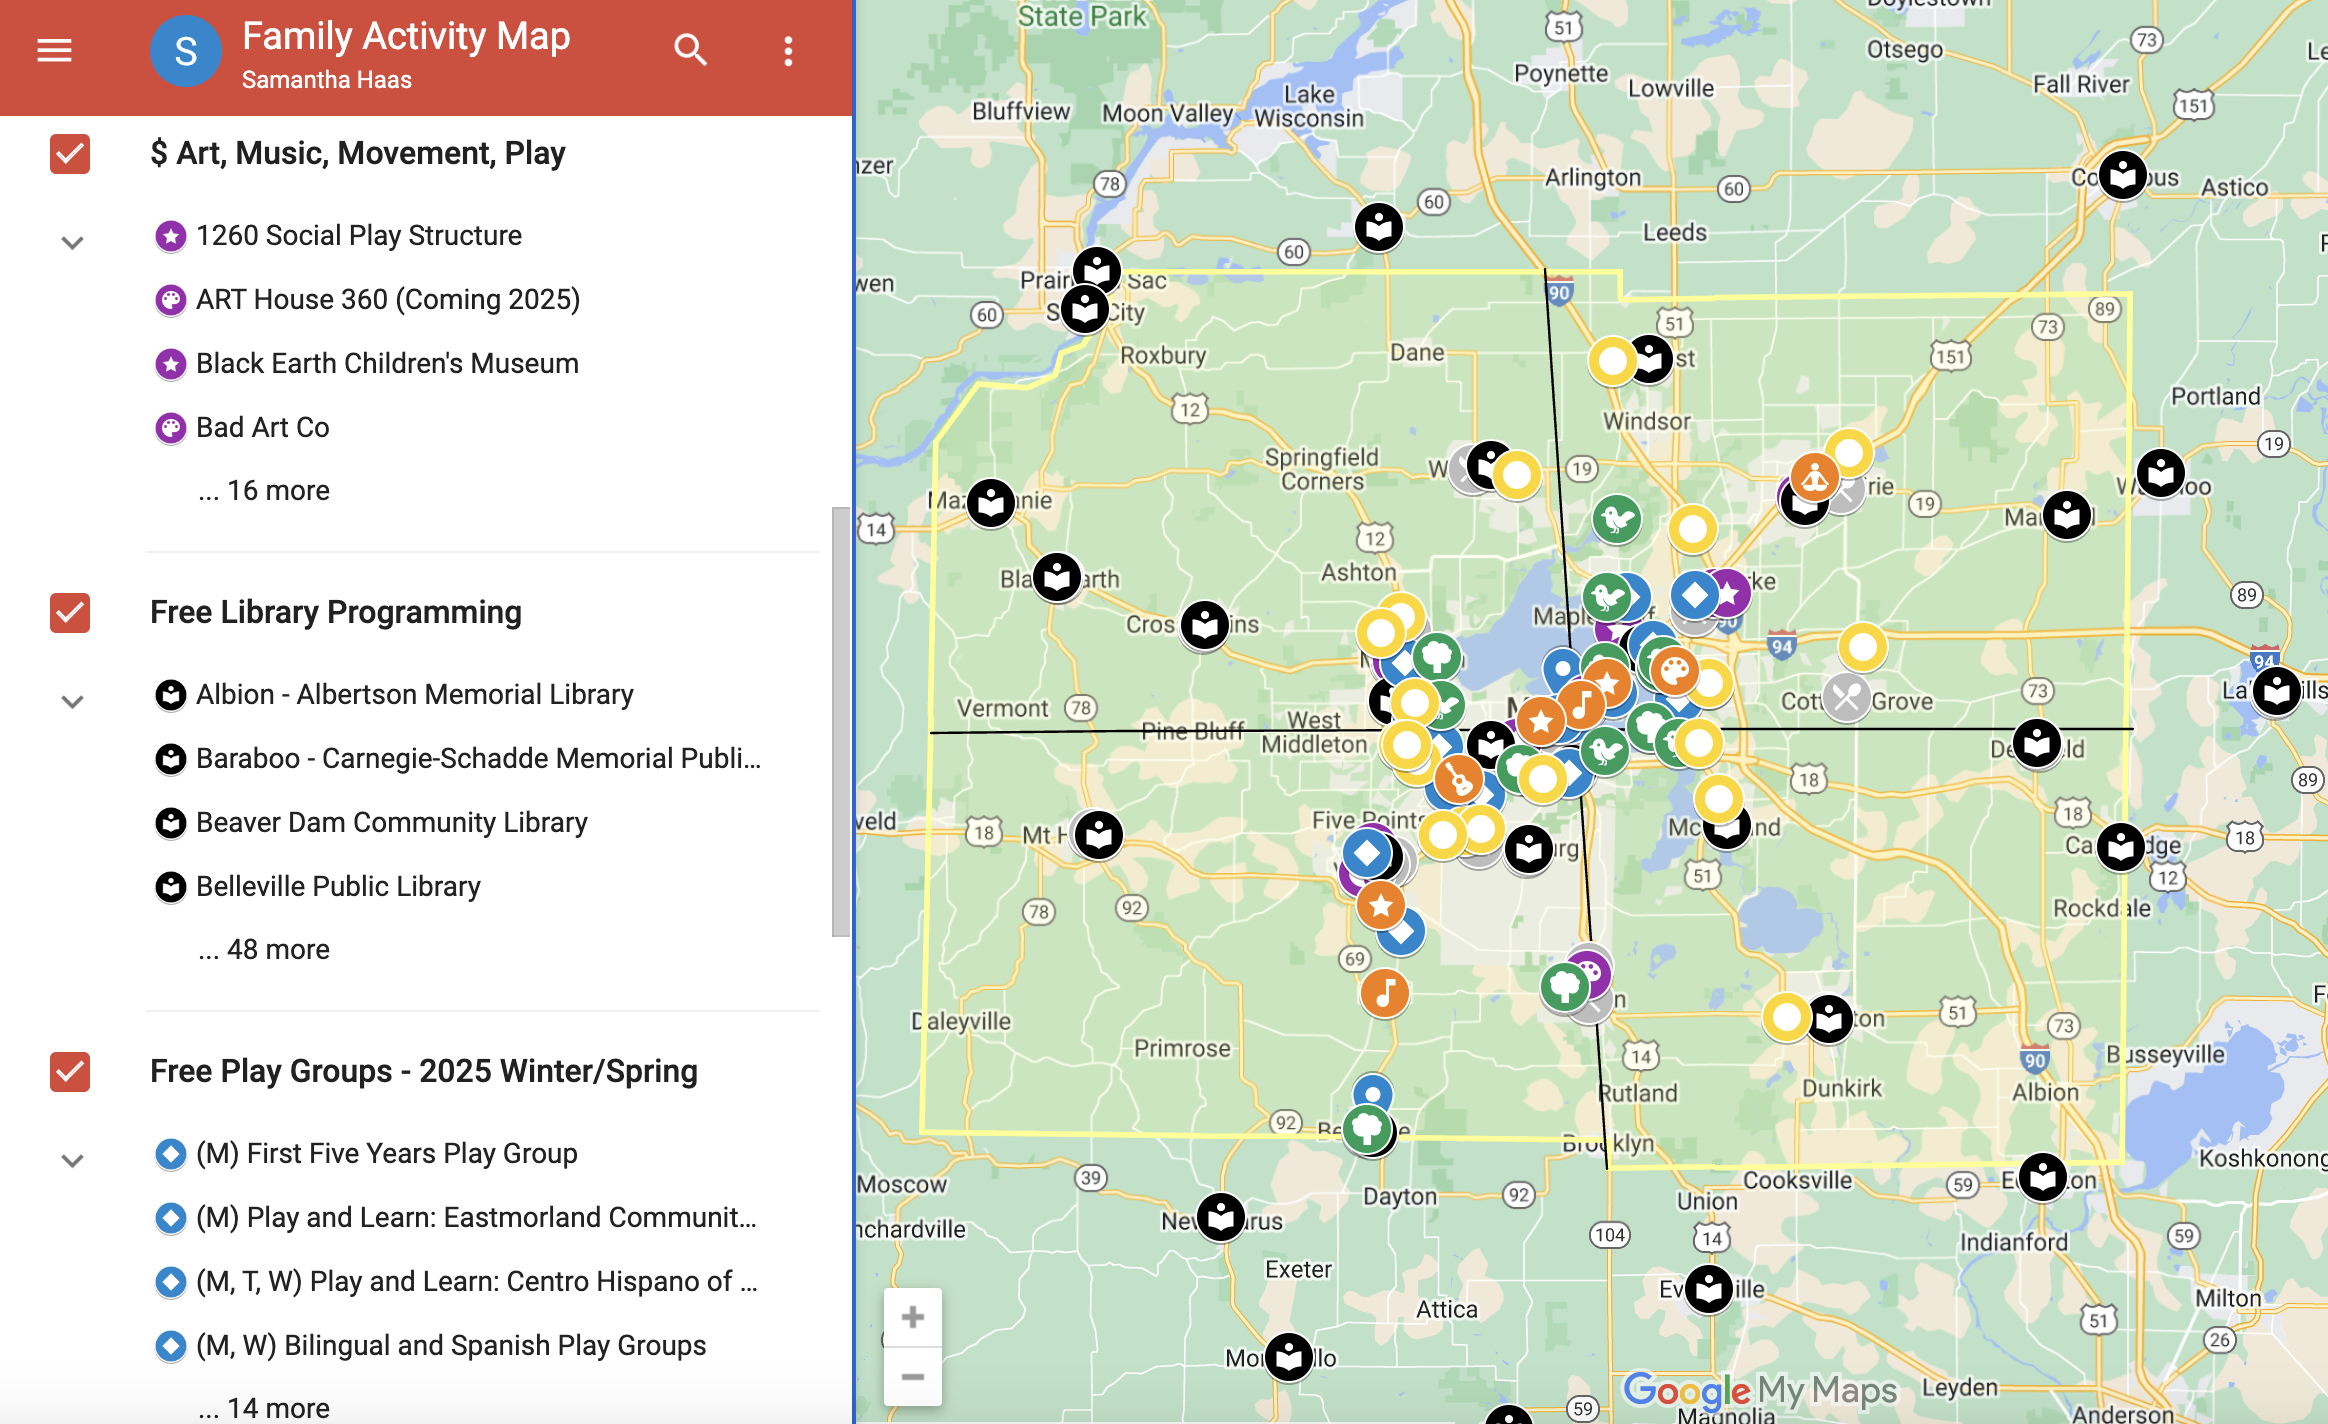The height and width of the screenshot is (1424, 2328).
Task: Collapse the Free Library Programming list chevron
Action: (x=72, y=702)
